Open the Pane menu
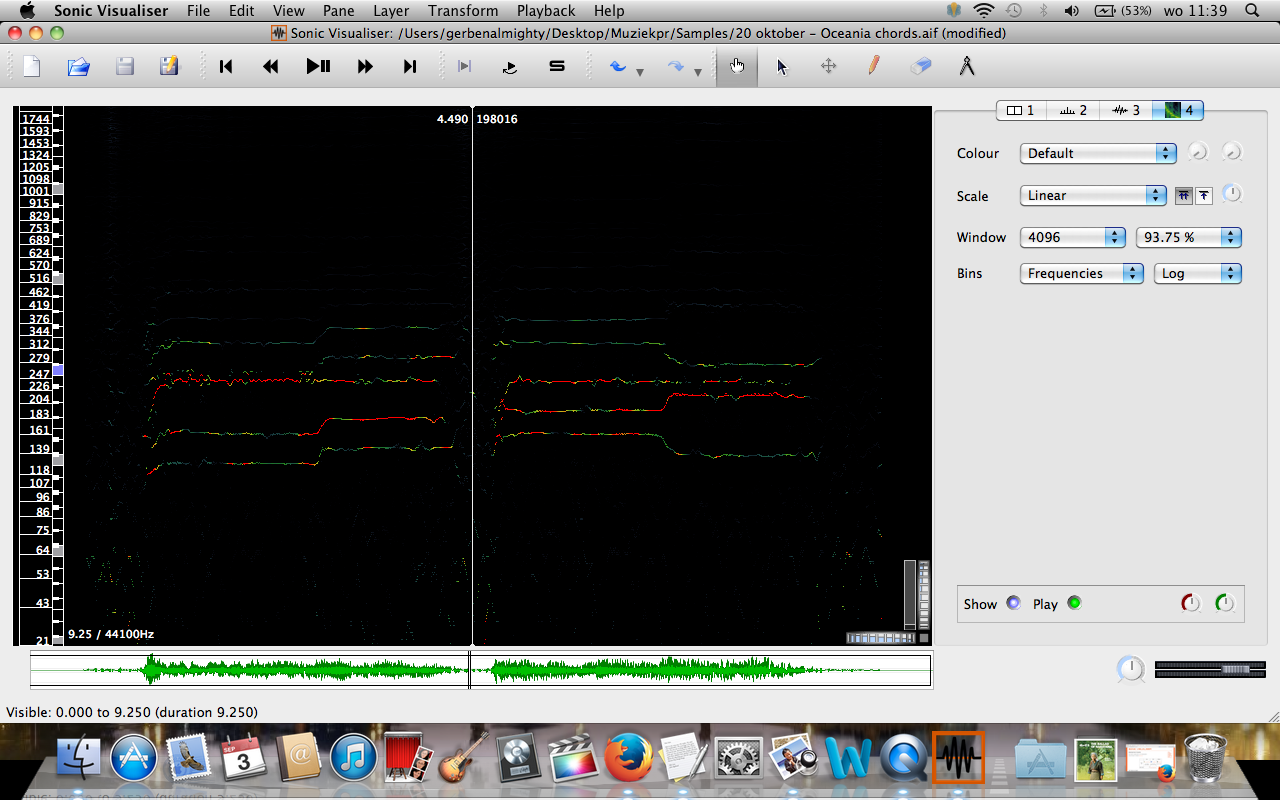Screen dimensions: 1280x800 click(x=338, y=10)
